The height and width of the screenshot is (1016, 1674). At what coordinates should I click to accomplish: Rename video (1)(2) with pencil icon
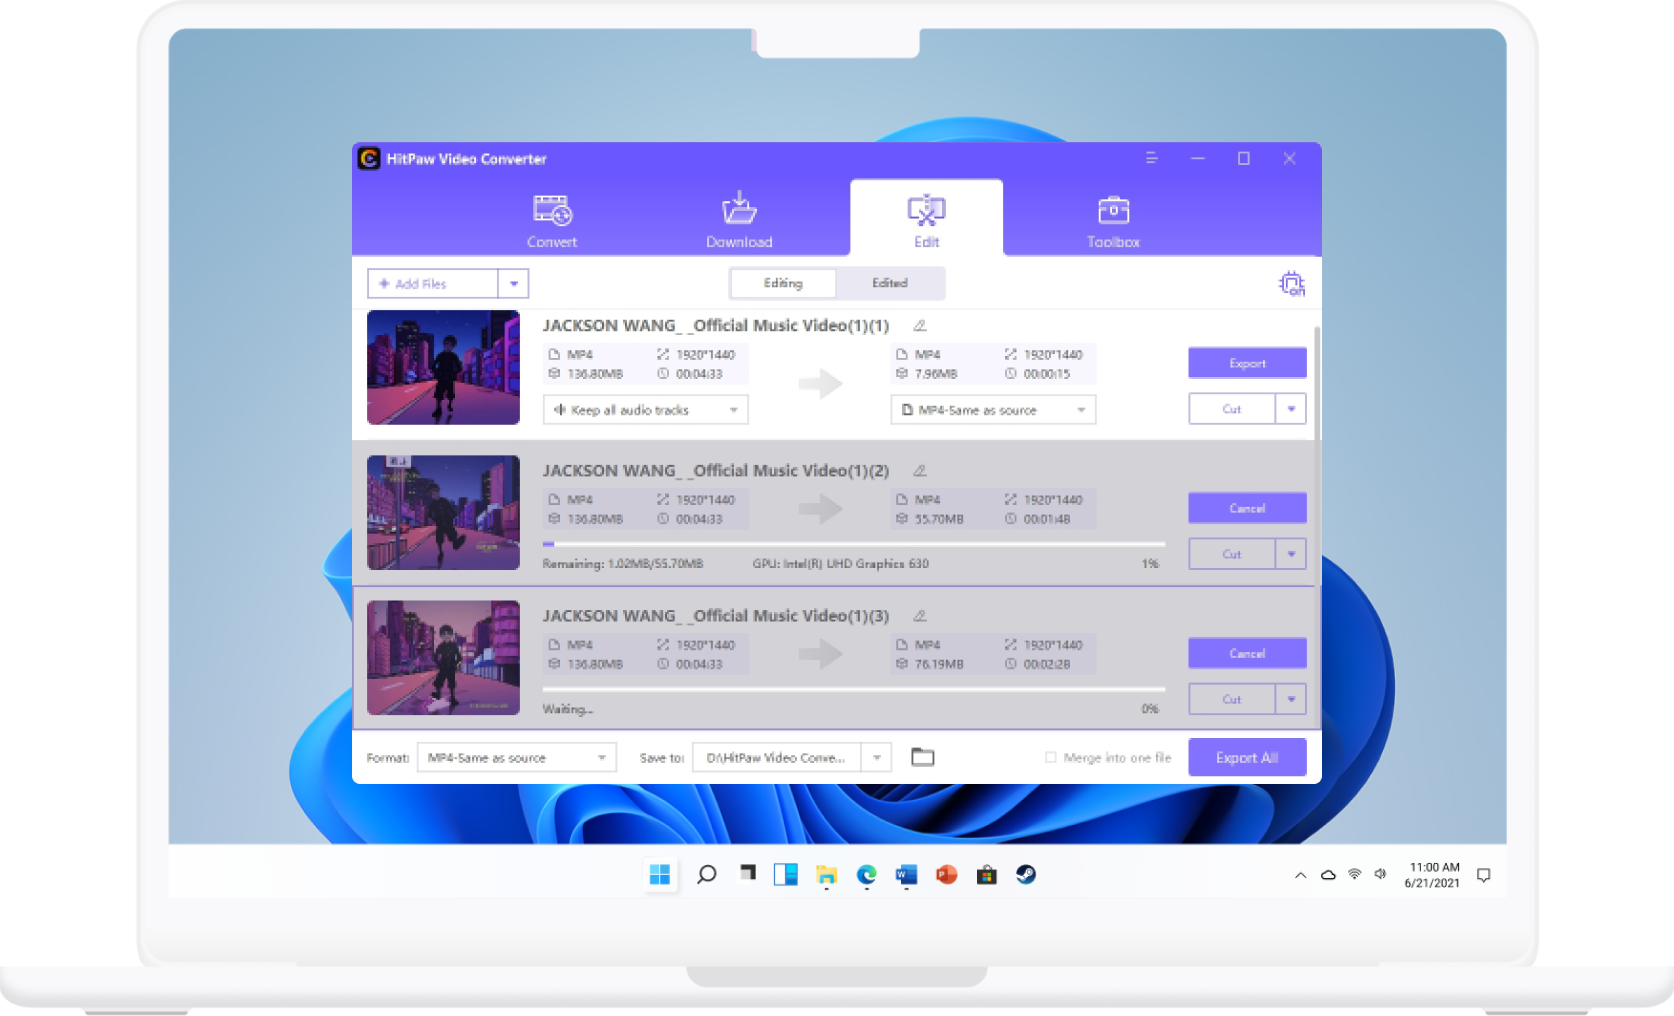(x=919, y=471)
